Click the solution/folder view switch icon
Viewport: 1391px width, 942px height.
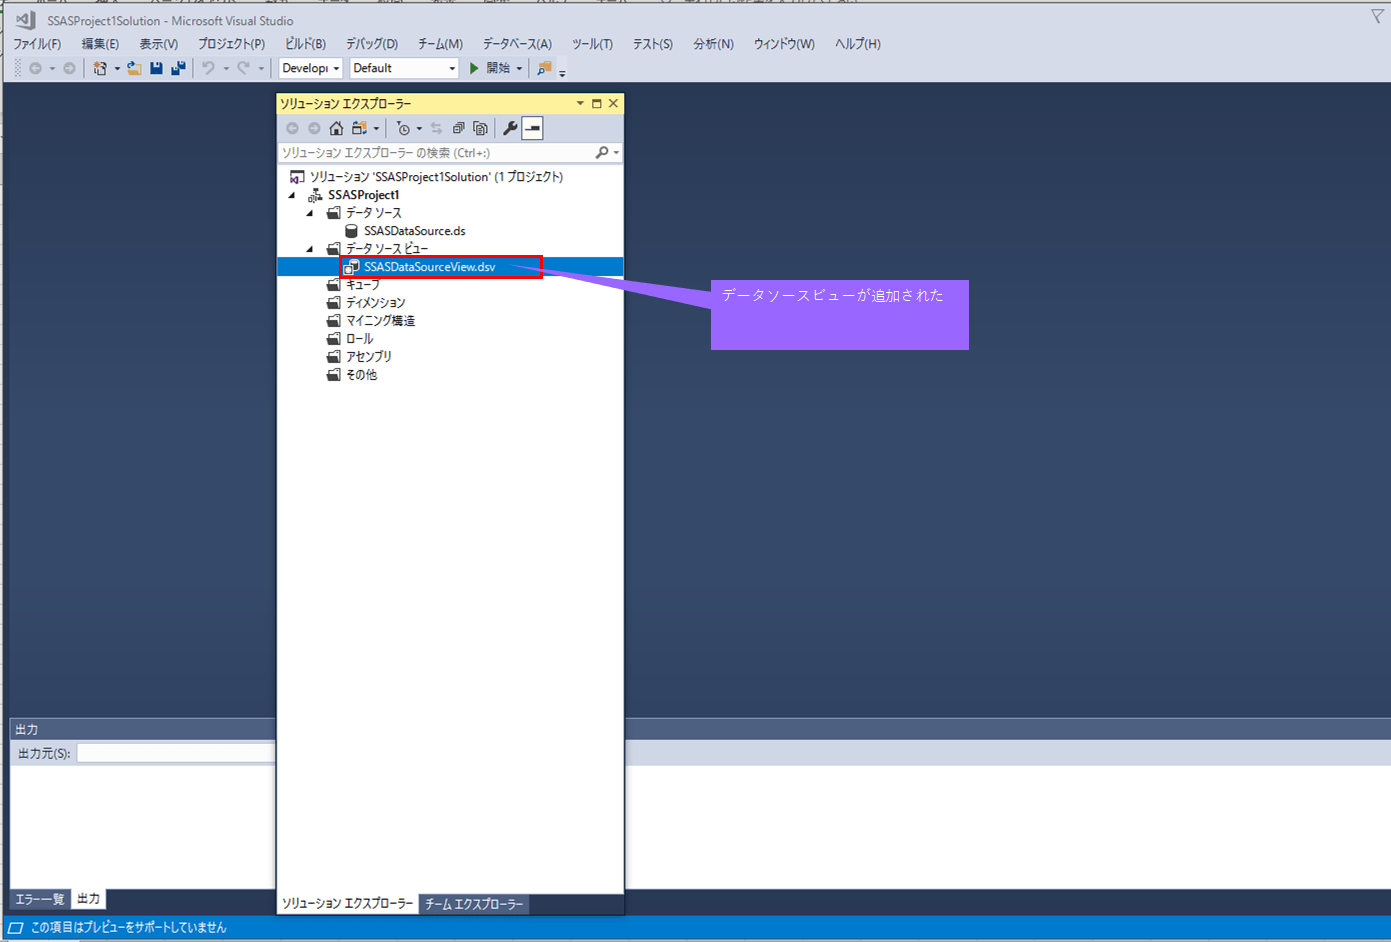click(x=359, y=128)
